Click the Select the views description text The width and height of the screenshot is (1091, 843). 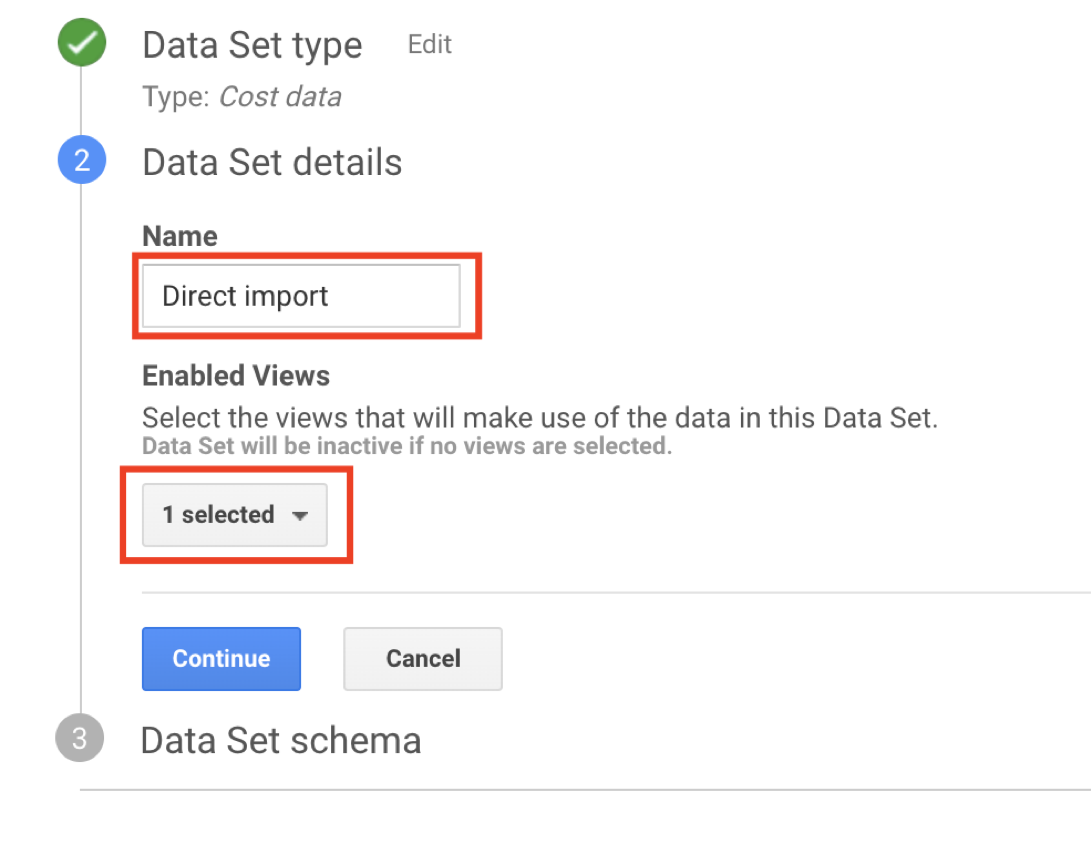click(x=540, y=418)
